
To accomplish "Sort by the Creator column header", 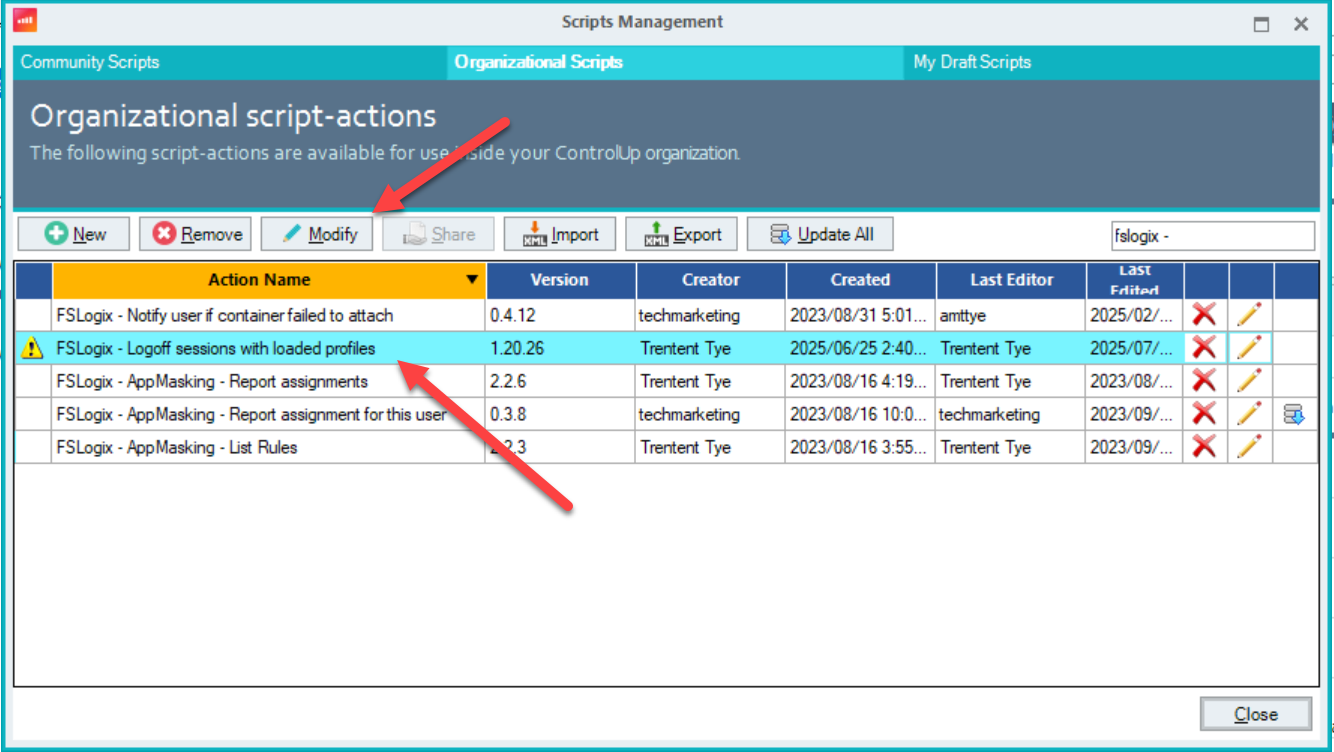I will click(711, 280).
